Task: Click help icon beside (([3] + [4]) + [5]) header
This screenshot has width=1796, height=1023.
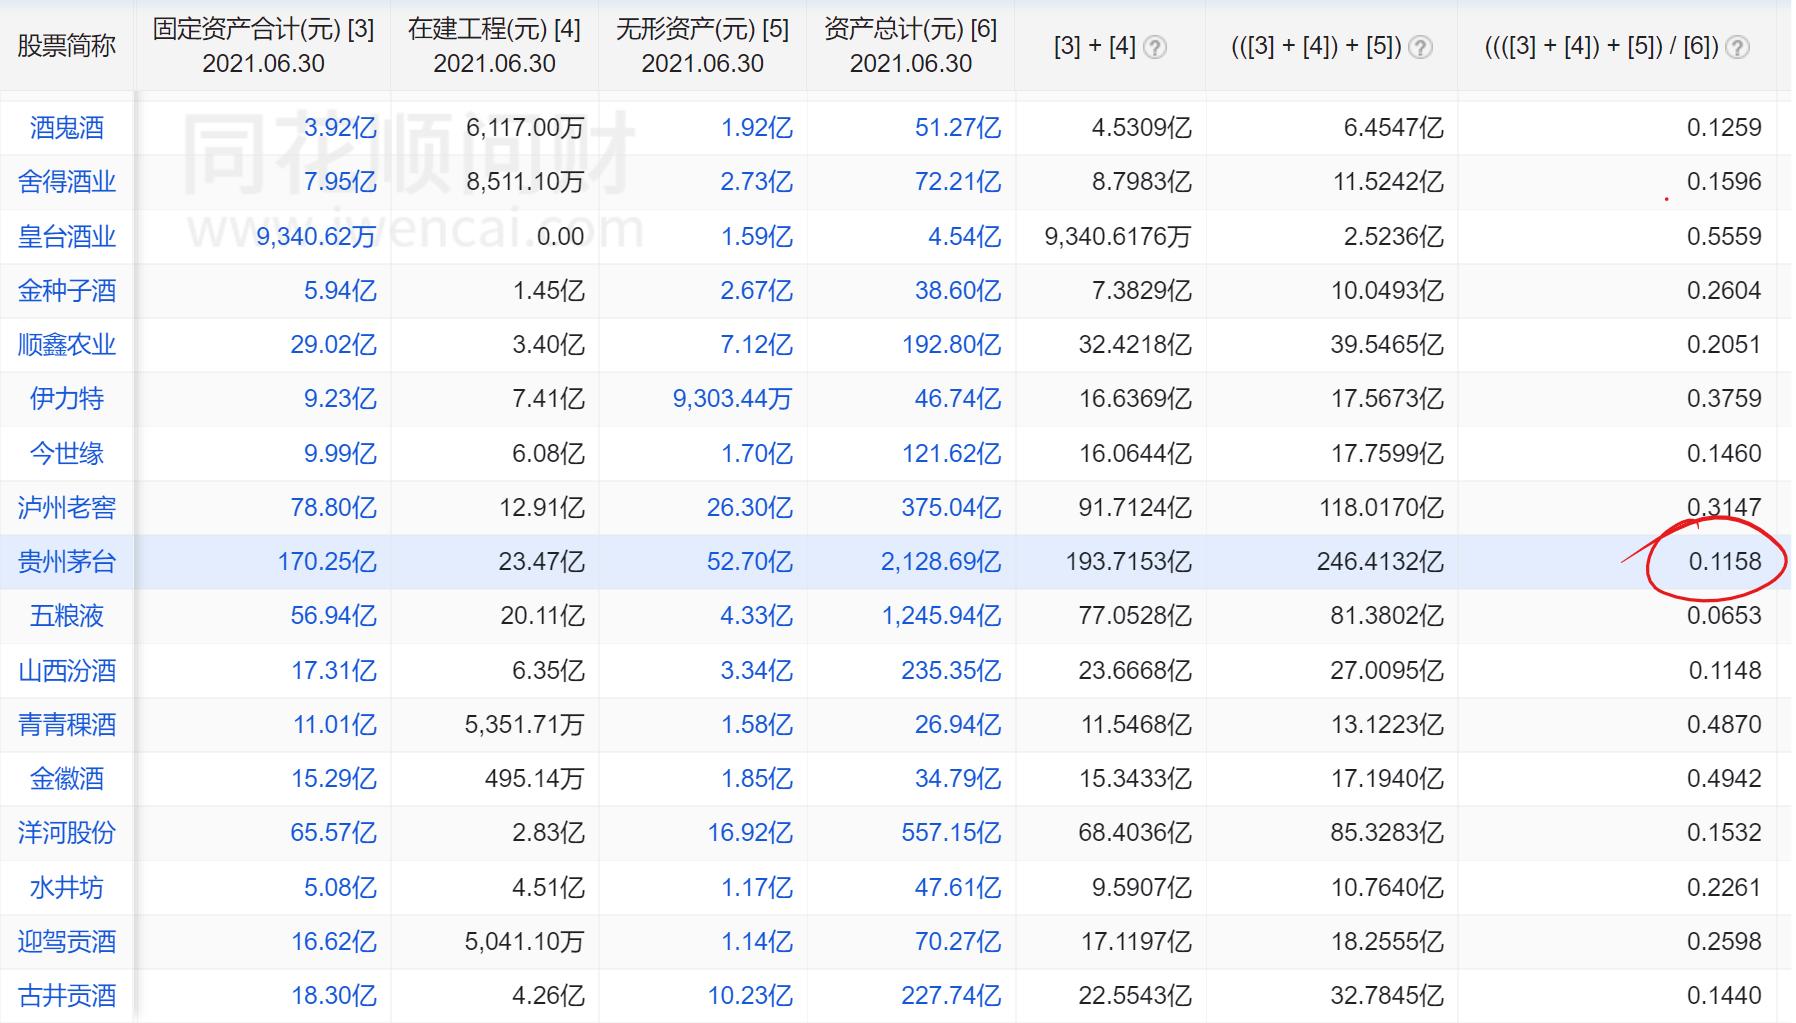Action: coord(1419,47)
